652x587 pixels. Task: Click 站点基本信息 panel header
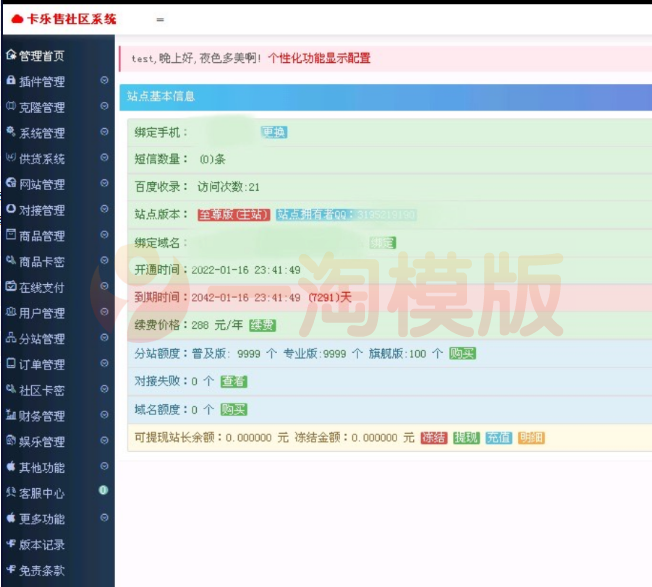pyautogui.click(x=385, y=97)
